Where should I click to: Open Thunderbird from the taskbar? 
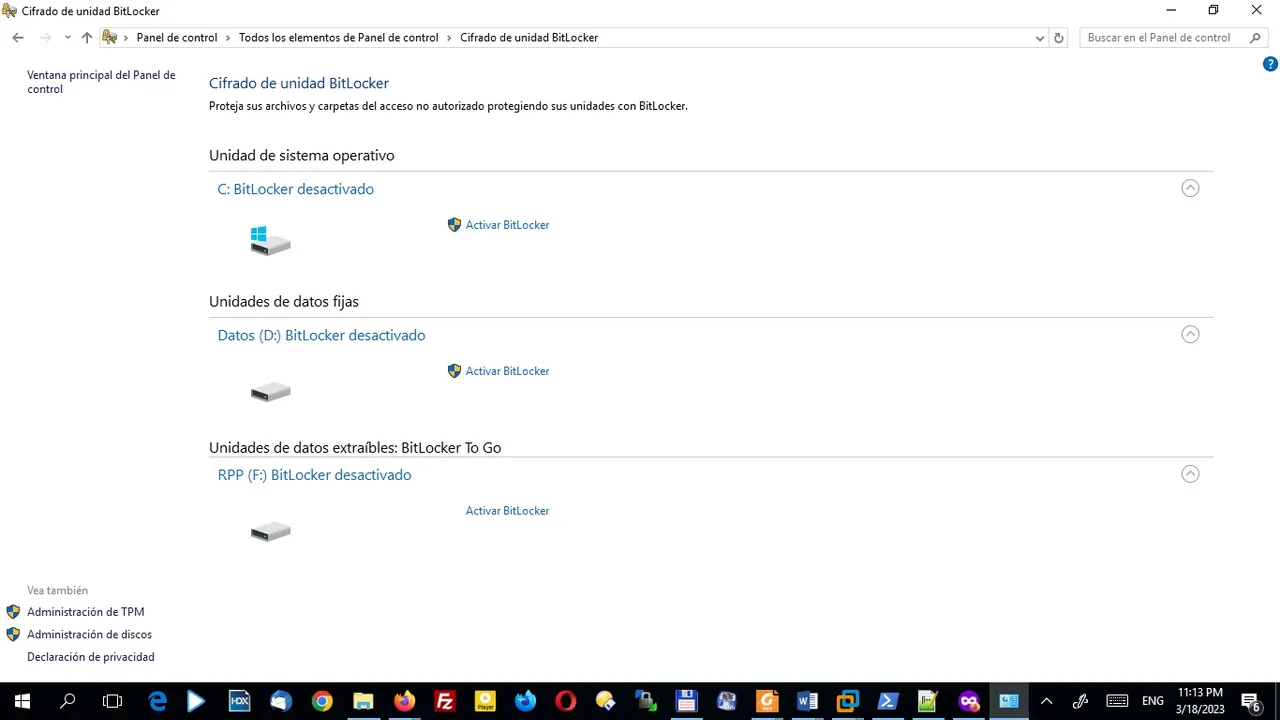pyautogui.click(x=281, y=701)
